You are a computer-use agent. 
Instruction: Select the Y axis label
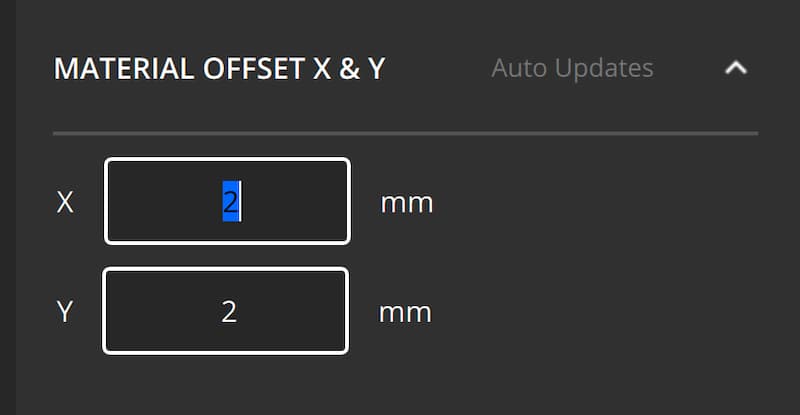[65, 312]
